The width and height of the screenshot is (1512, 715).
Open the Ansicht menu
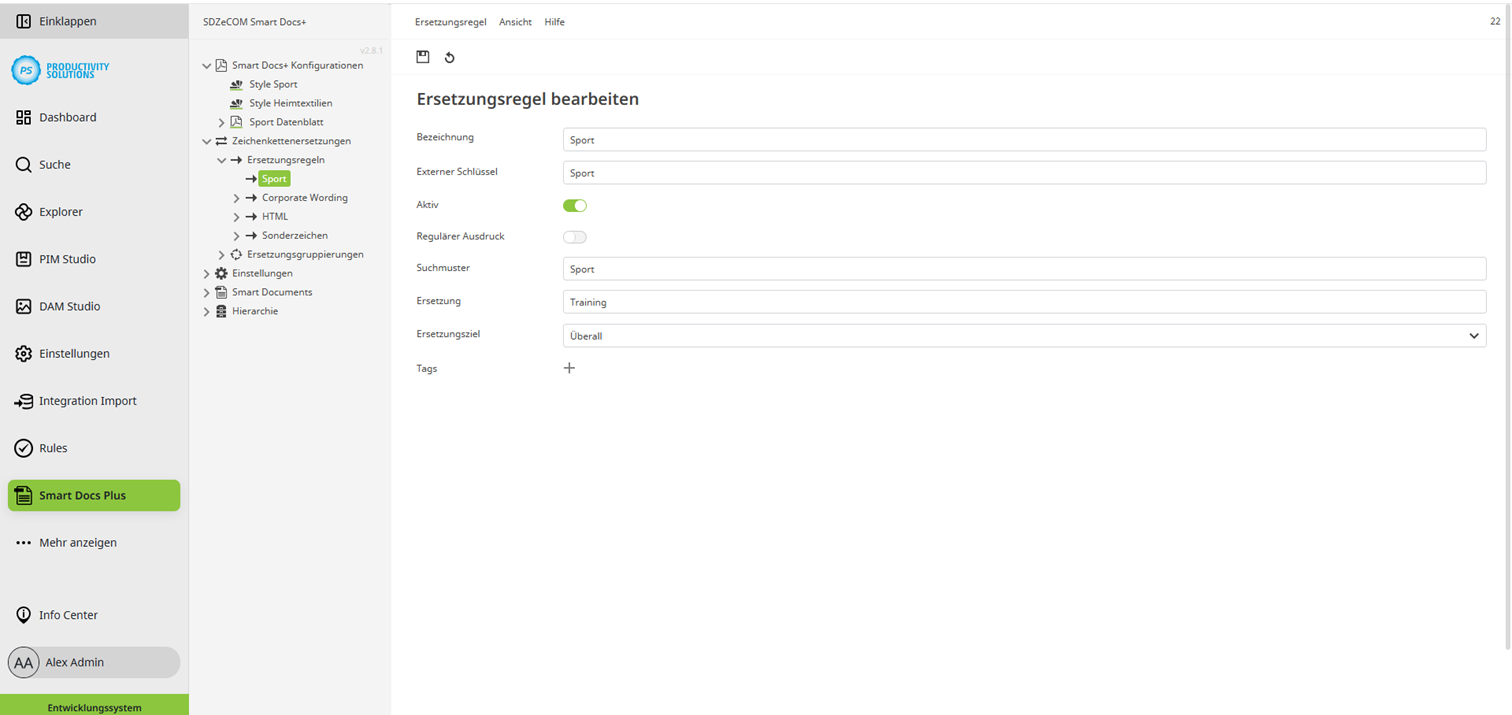point(515,21)
